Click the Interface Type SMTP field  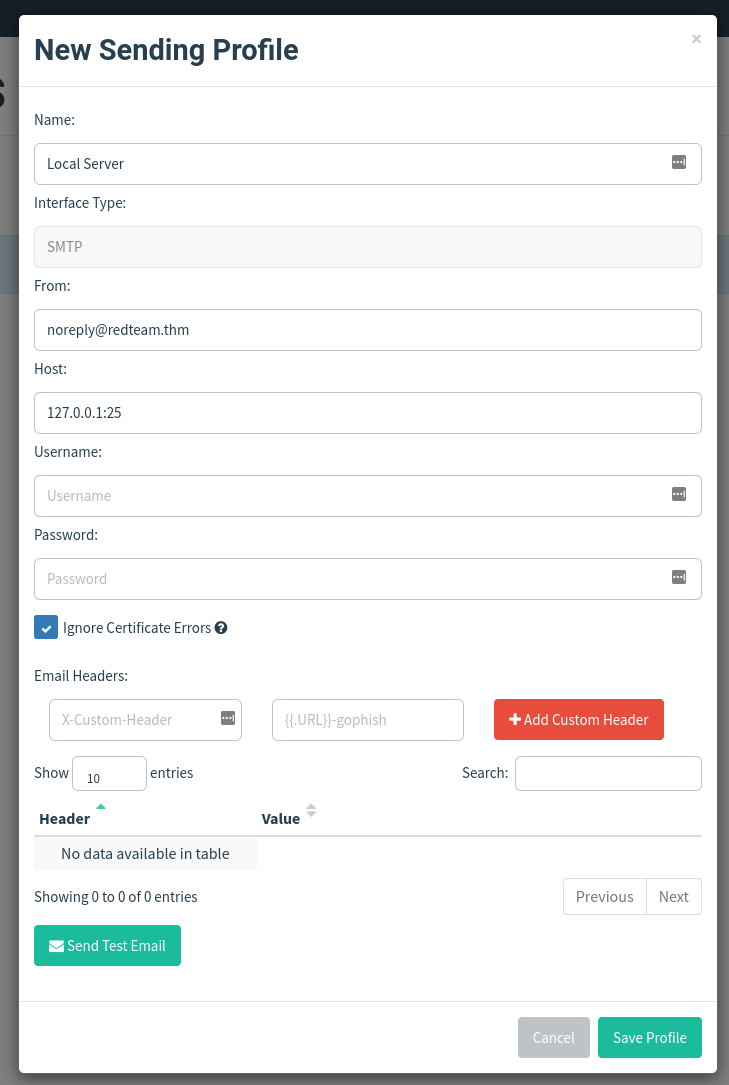click(367, 247)
